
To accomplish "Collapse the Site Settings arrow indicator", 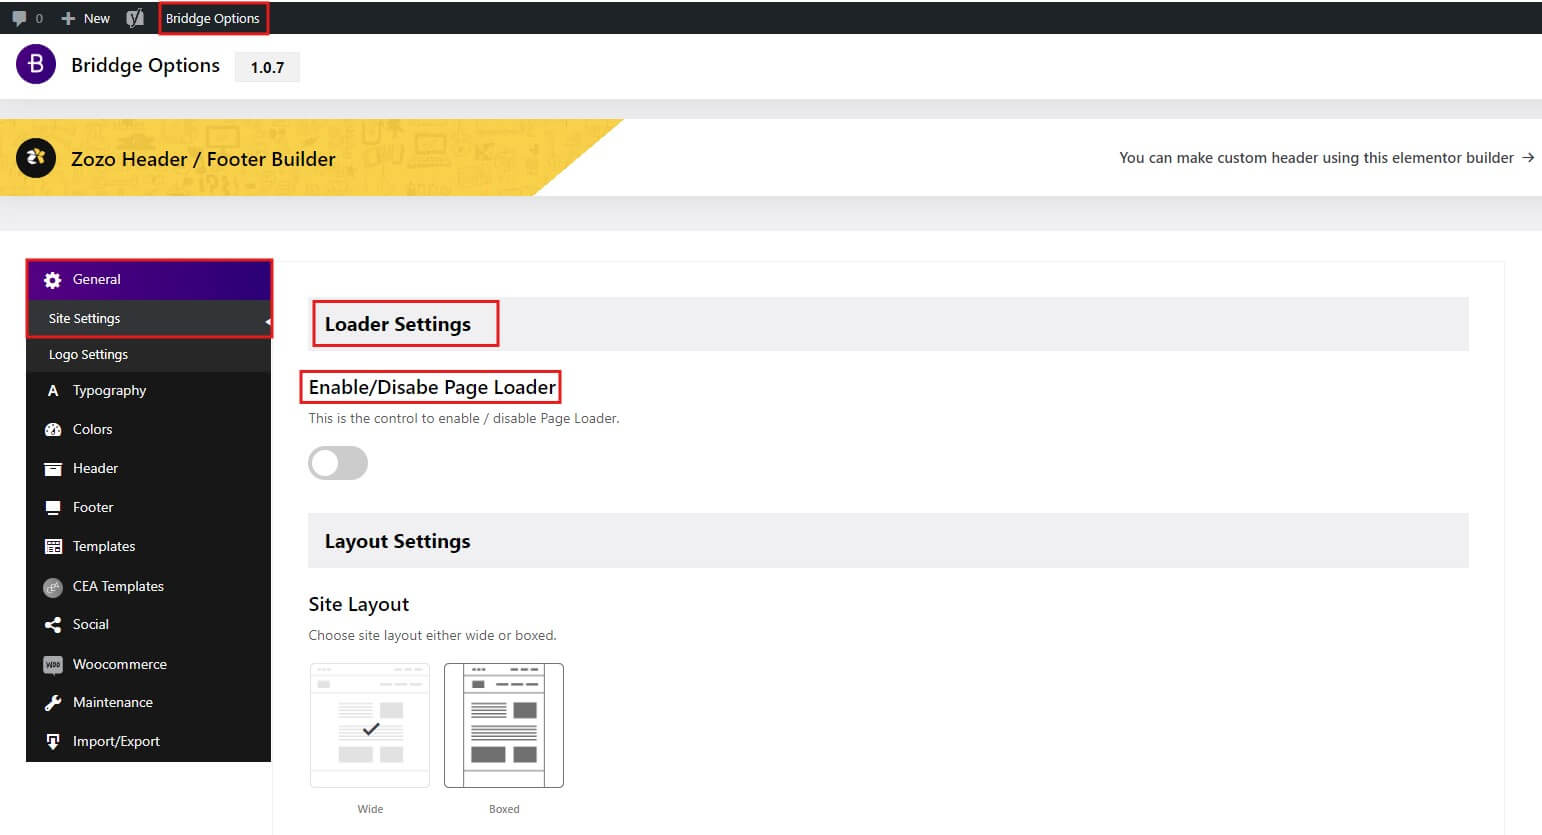I will coord(267,321).
